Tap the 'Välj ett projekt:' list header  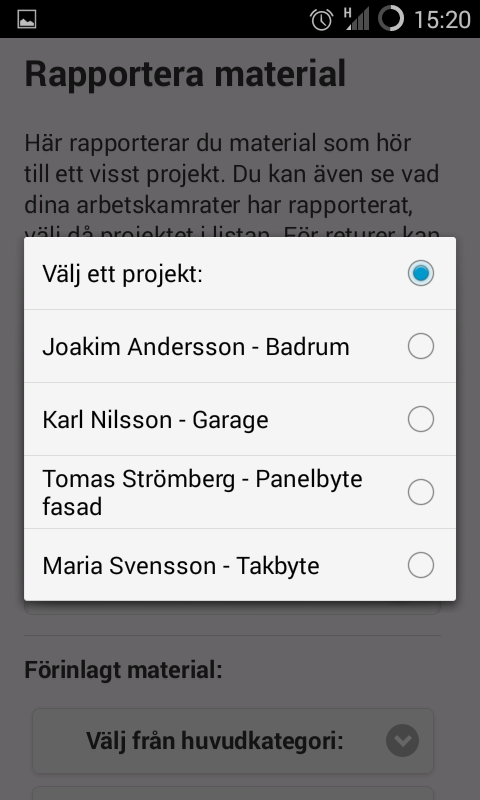[x=240, y=273]
